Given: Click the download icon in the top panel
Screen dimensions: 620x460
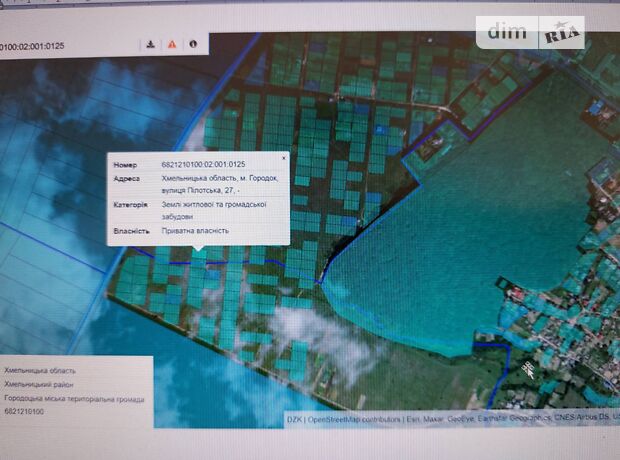Looking at the screenshot, I should coord(150,44).
